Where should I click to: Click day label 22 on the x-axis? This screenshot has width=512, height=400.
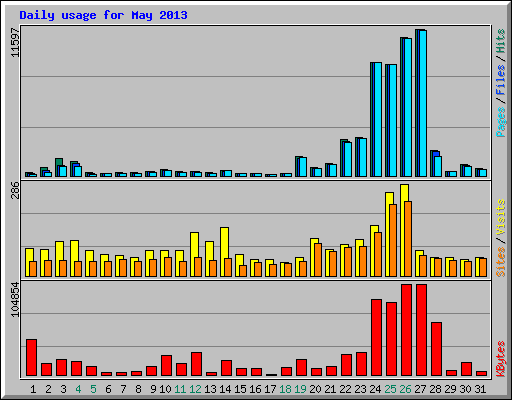tap(345, 389)
